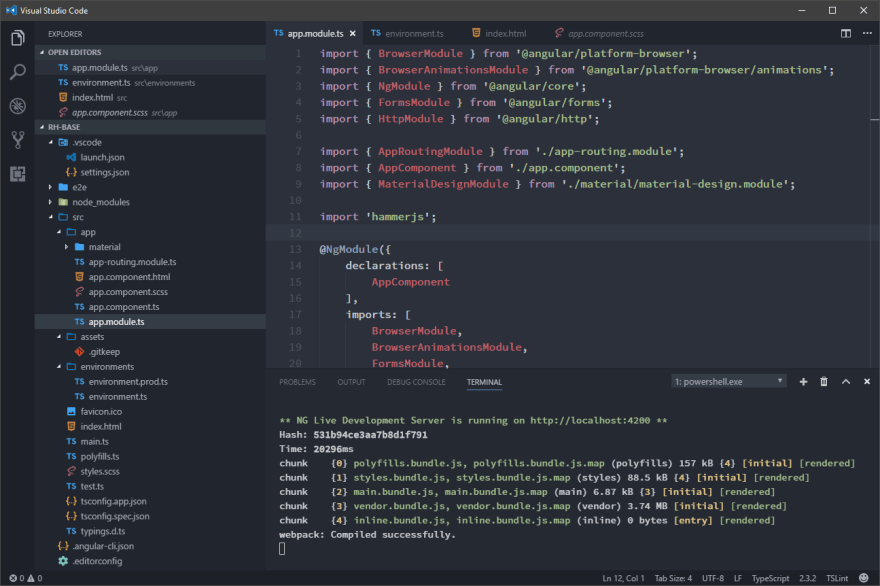
Task: Place cursor on code line 12
Action: click(567, 233)
